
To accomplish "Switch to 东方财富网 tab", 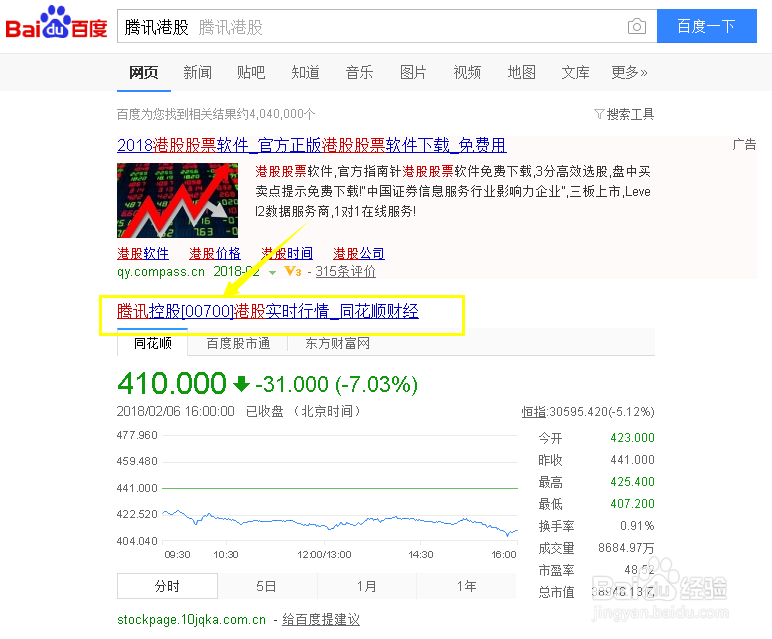I will tap(337, 343).
